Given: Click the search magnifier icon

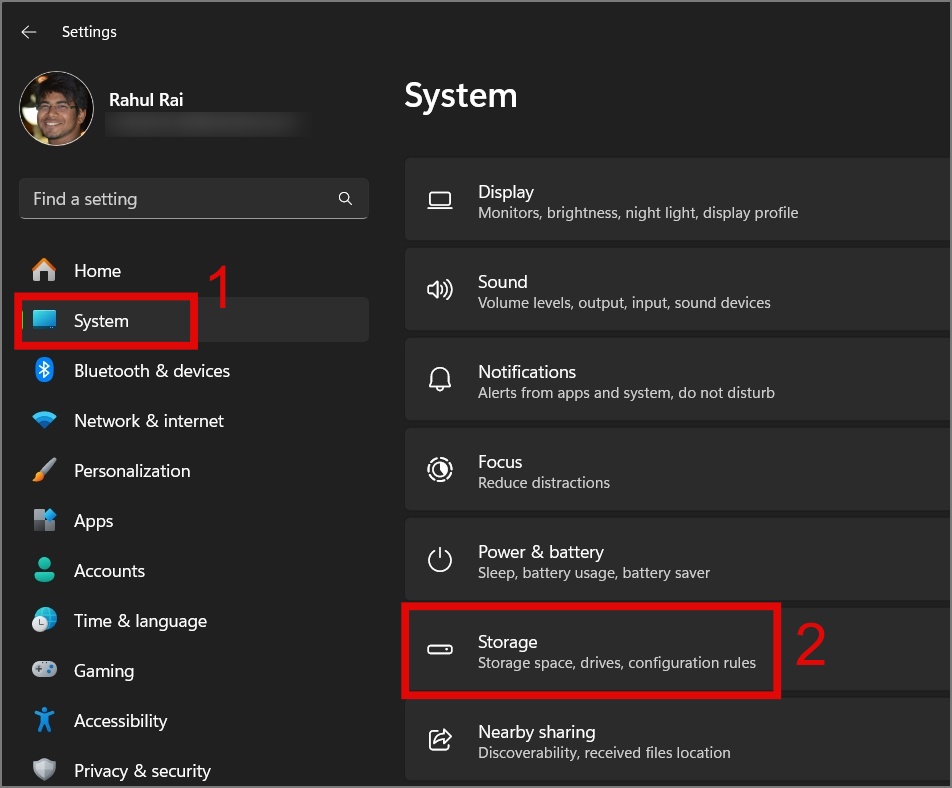Looking at the screenshot, I should (x=345, y=199).
